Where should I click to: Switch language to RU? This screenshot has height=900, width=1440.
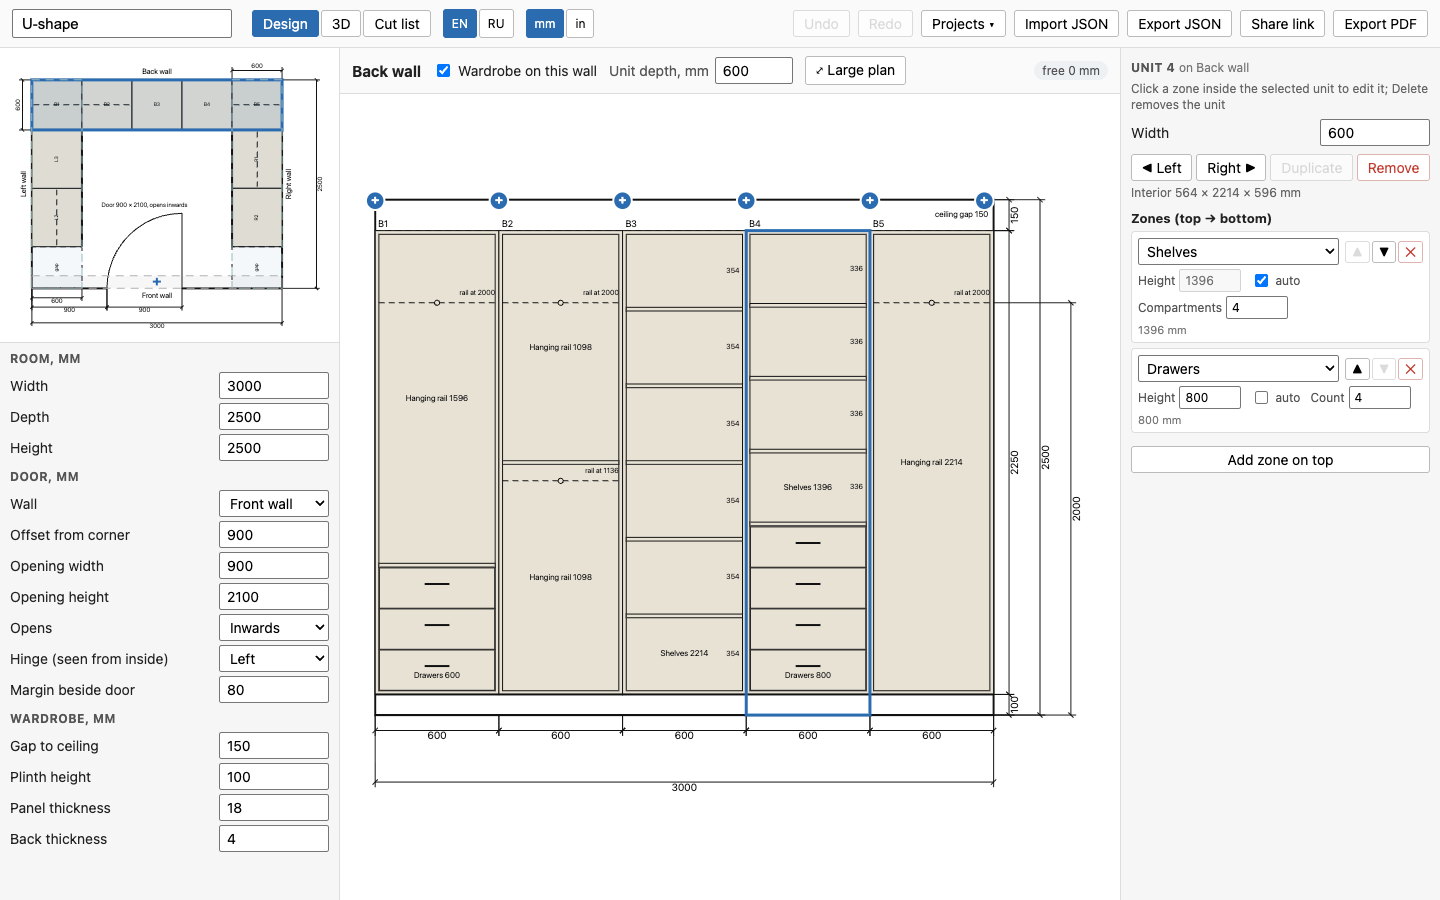click(x=496, y=24)
